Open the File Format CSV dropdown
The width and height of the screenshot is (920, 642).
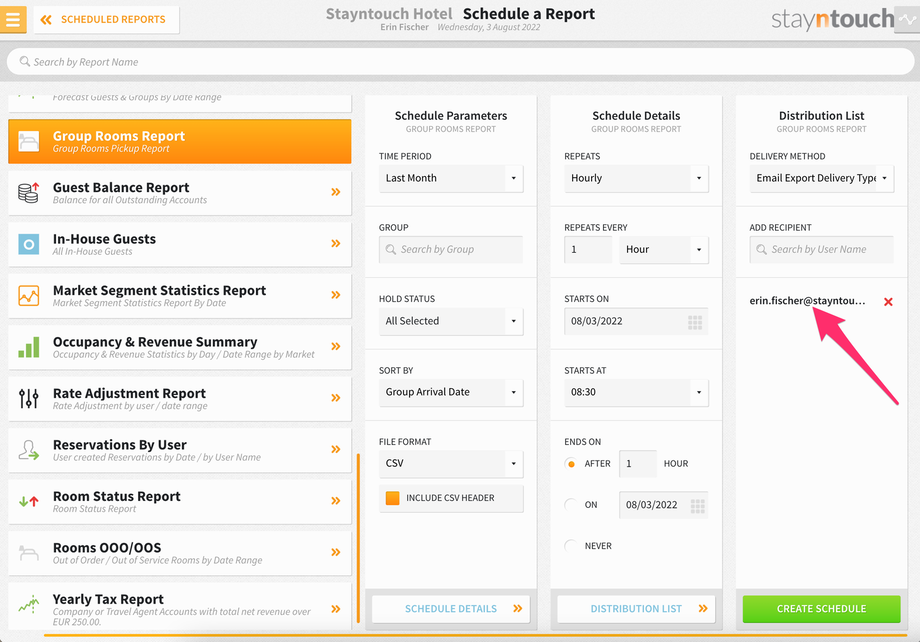pos(451,464)
